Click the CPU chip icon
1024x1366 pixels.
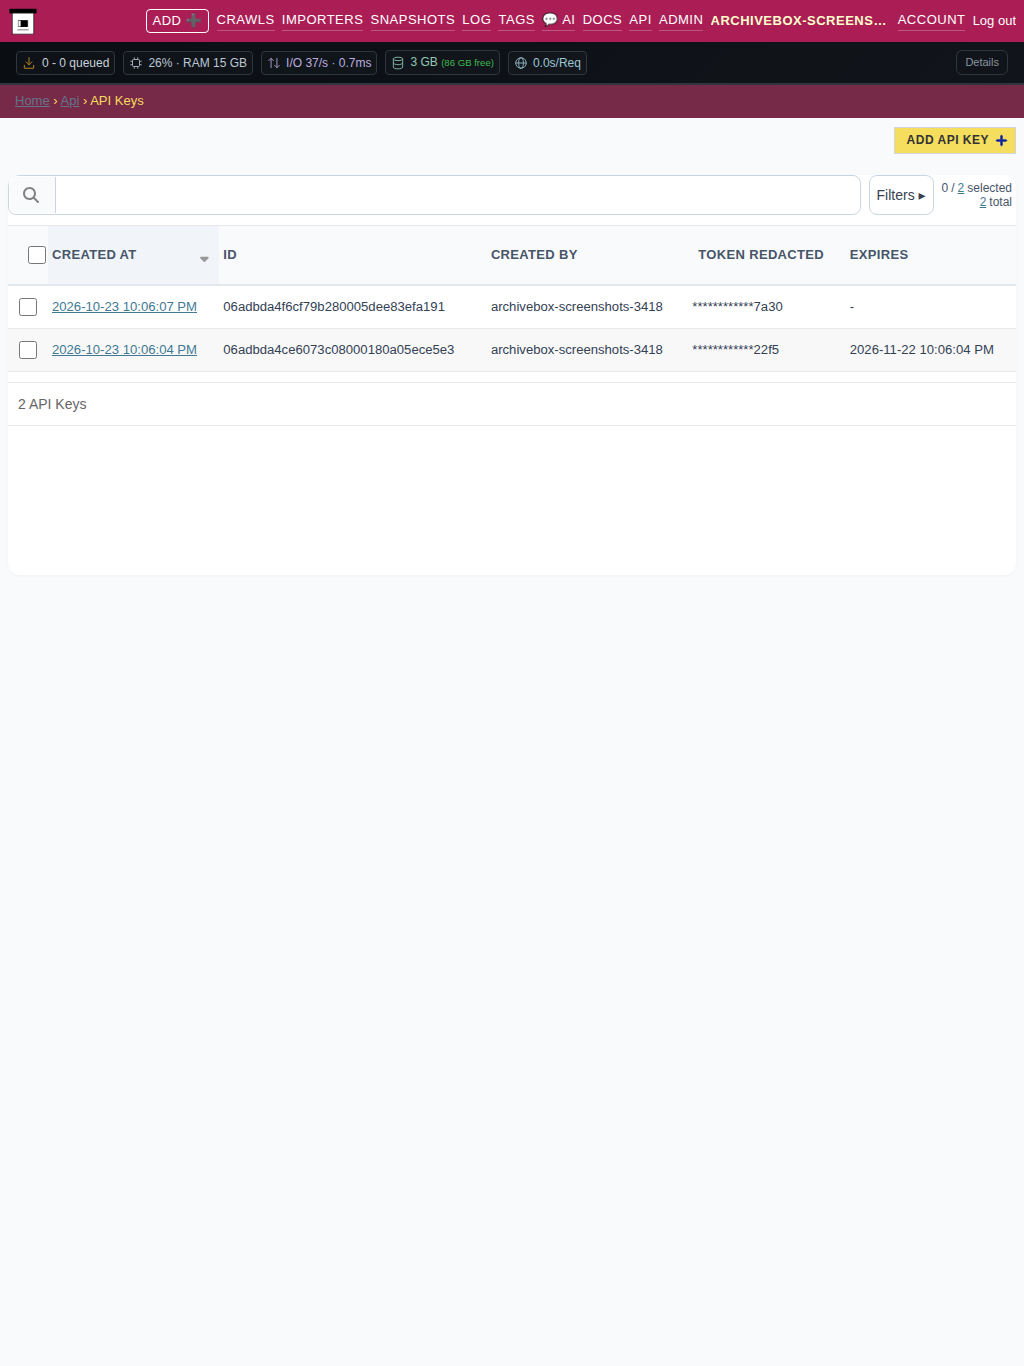click(136, 63)
